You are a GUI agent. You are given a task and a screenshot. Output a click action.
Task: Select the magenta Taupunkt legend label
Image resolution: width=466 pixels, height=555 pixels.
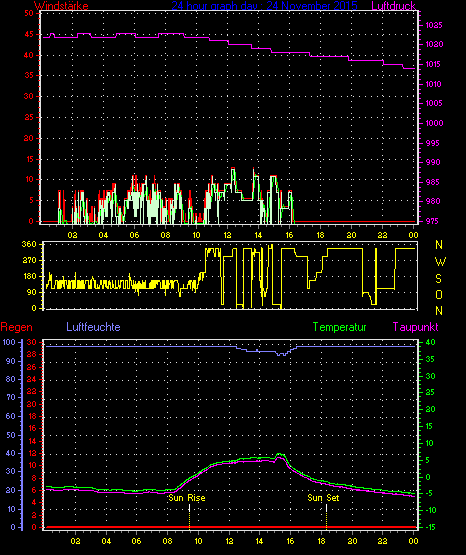[415, 327]
